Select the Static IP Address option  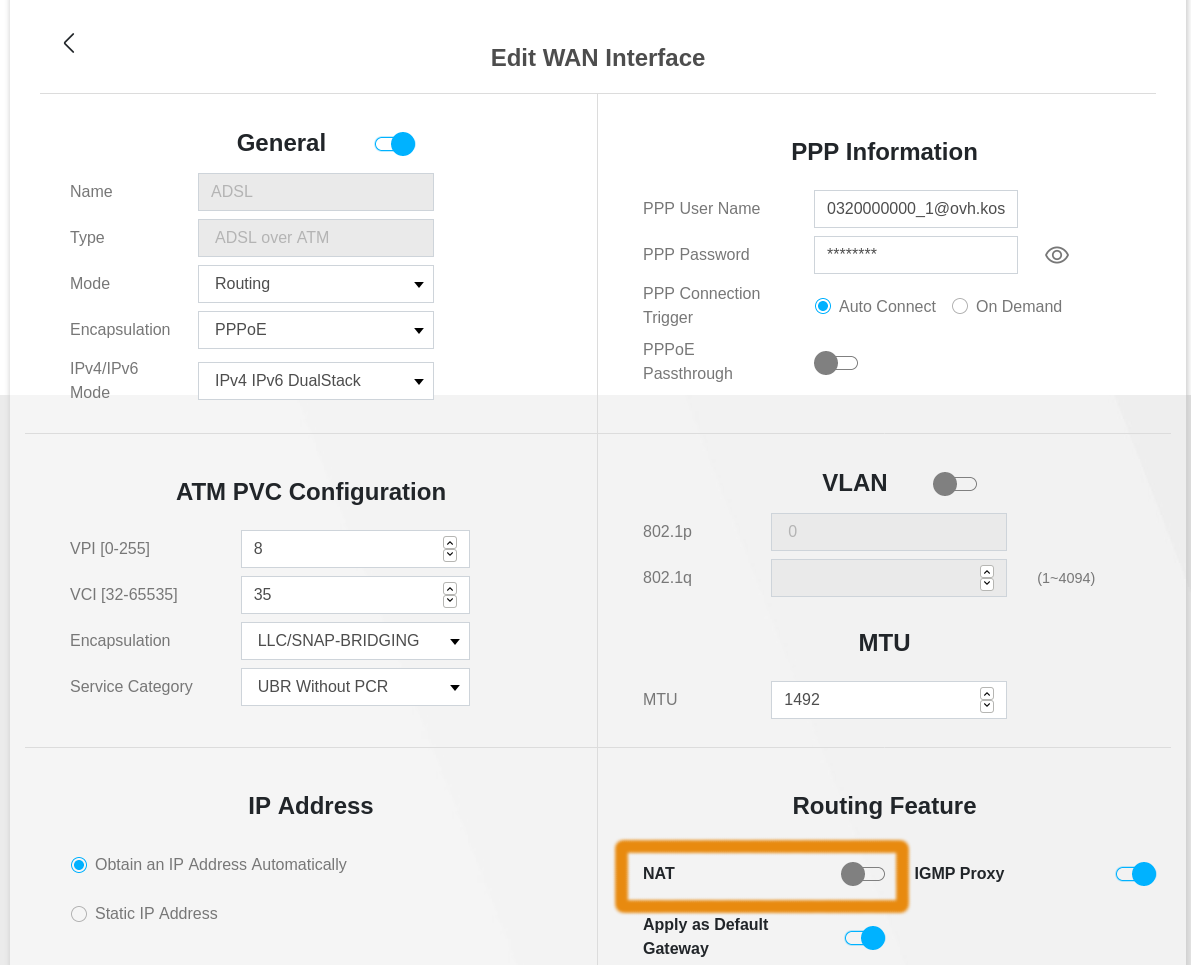click(x=79, y=914)
